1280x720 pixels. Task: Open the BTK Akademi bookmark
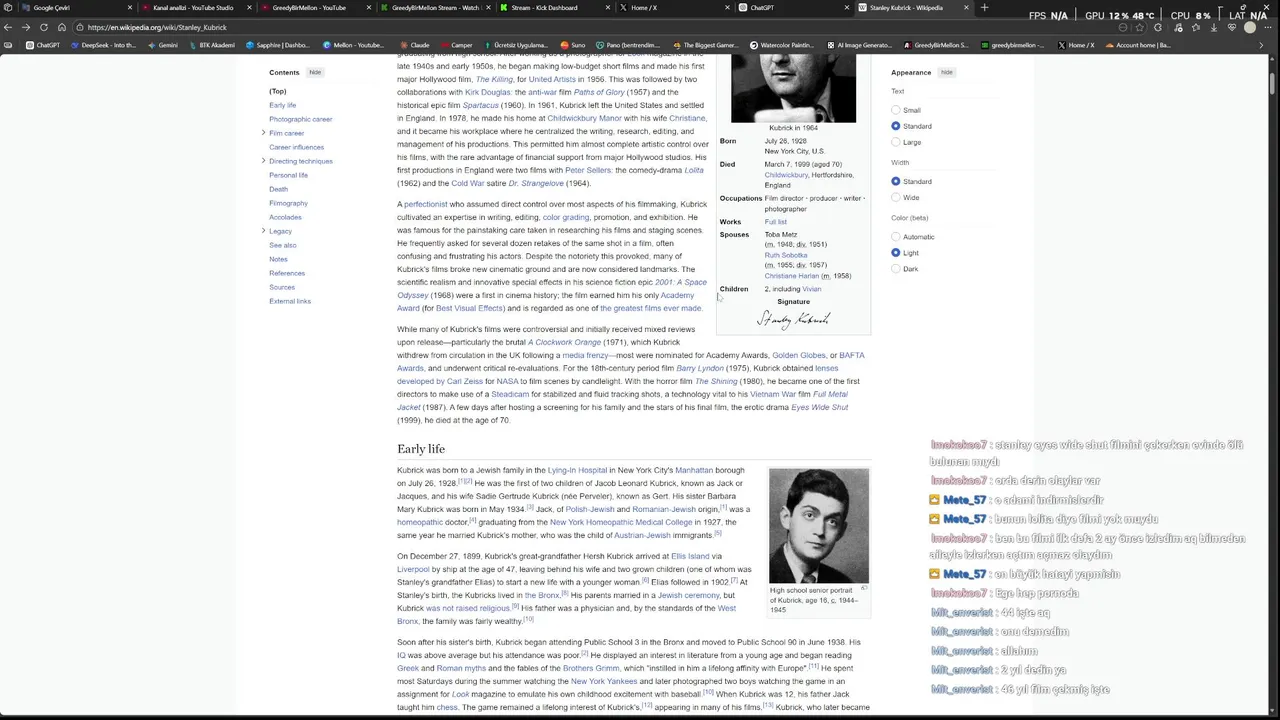(x=211, y=45)
